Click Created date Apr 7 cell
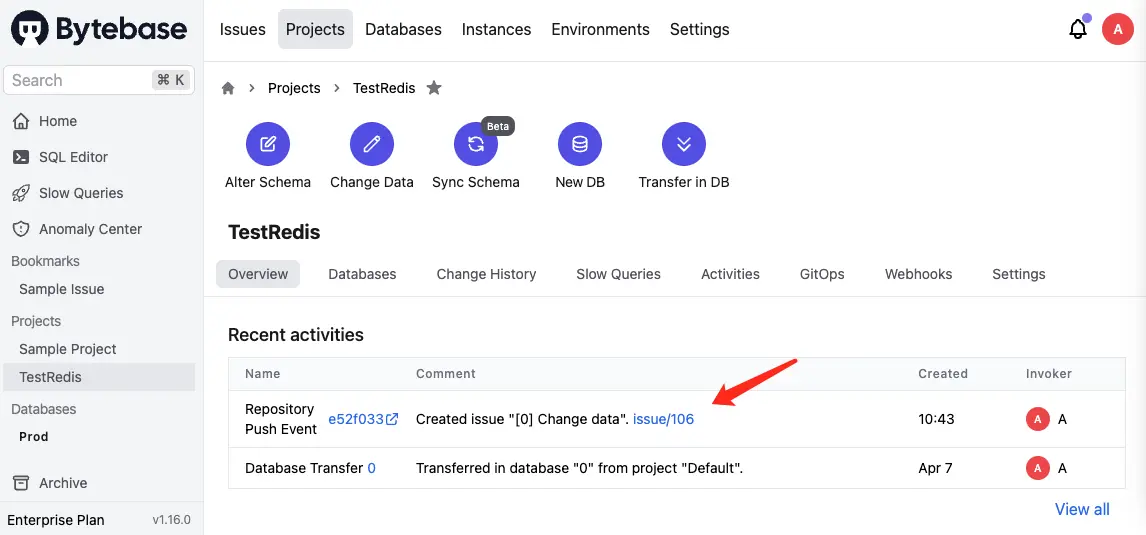The image size is (1146, 535). point(935,468)
